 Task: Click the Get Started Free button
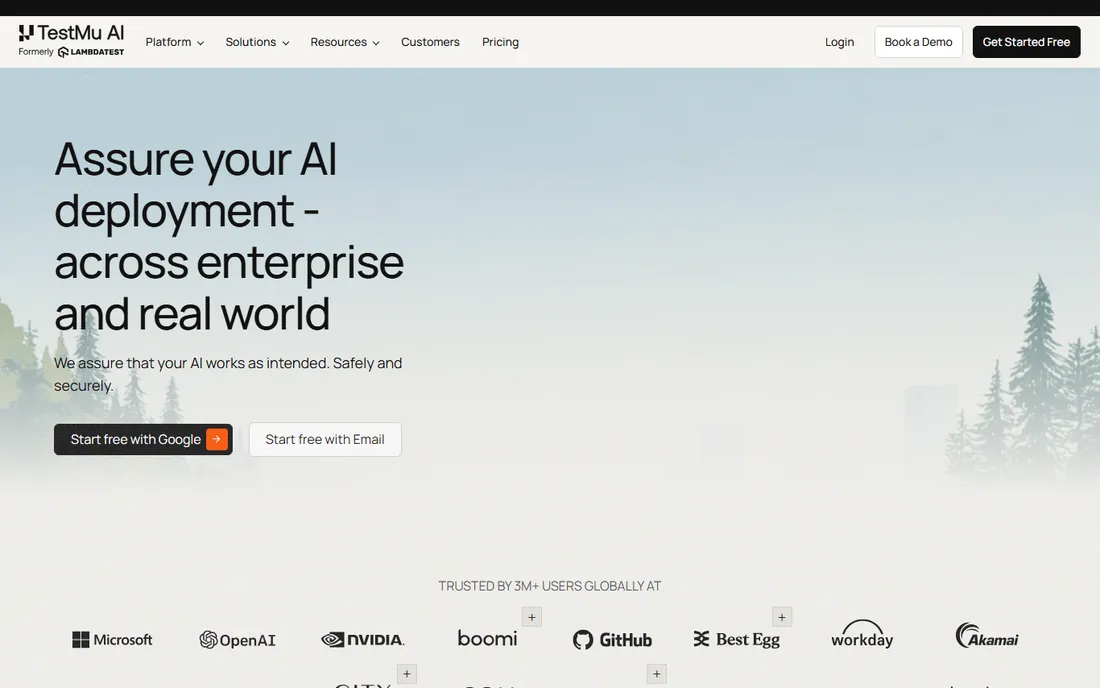click(1026, 42)
